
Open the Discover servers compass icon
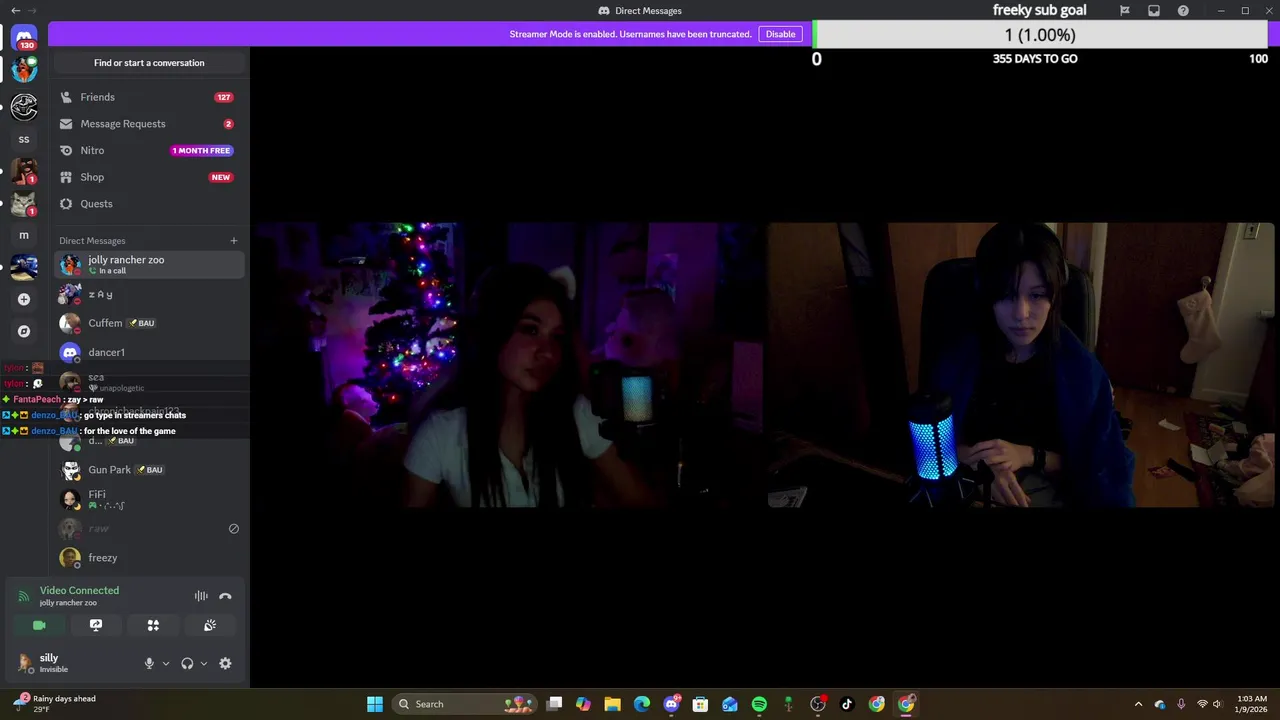(24, 331)
